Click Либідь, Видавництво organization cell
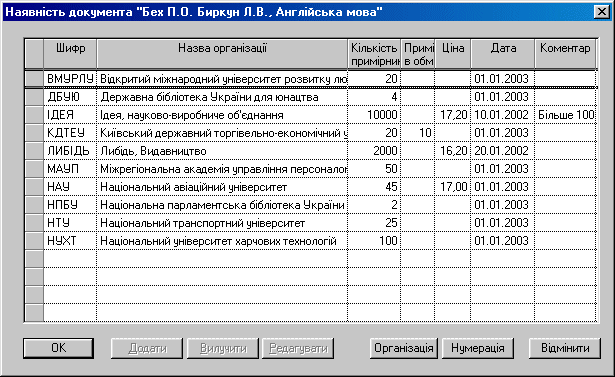This screenshot has width=615, height=377. pos(222,151)
